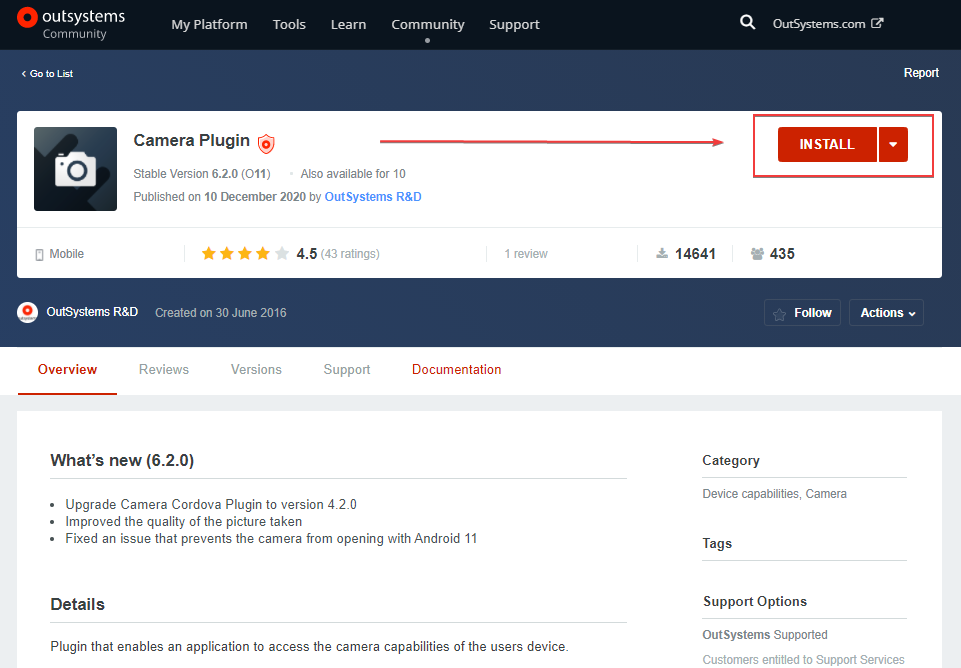The image size is (961, 668).
Task: Open the Community menu
Action: [427, 24]
